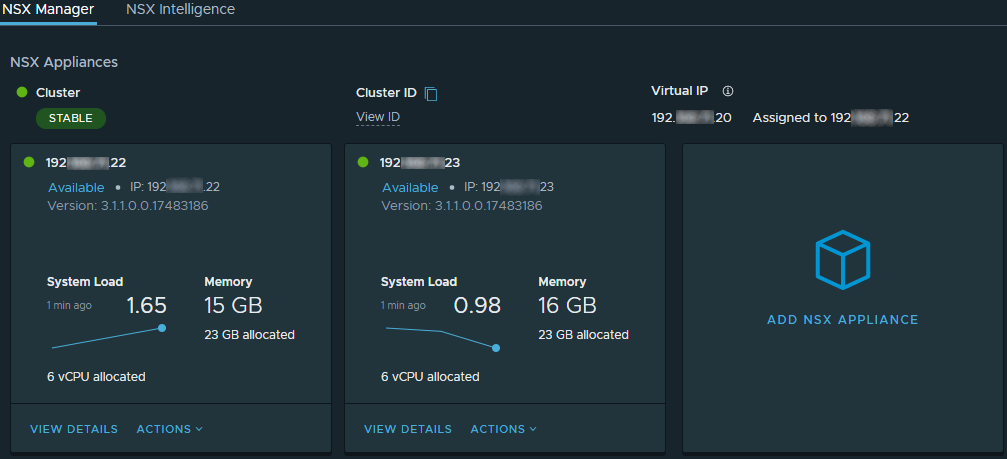Click the 'Assigned to' address text
1007x459 pixels.
pyautogui.click(x=830, y=118)
